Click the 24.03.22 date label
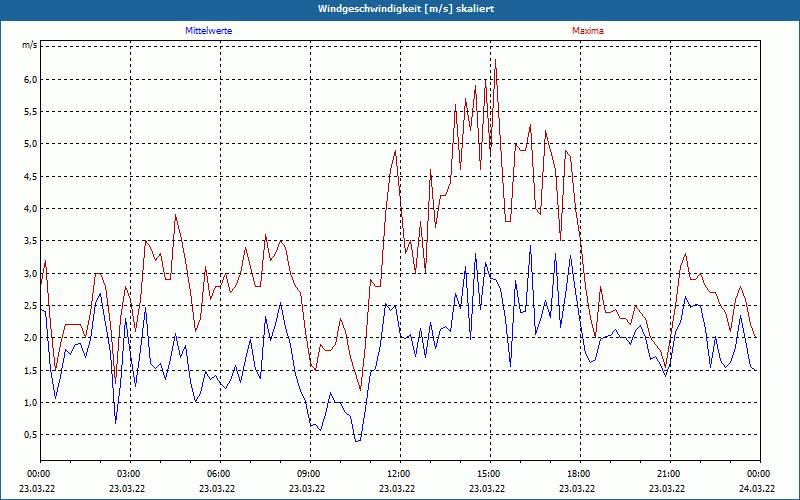 click(x=757, y=489)
